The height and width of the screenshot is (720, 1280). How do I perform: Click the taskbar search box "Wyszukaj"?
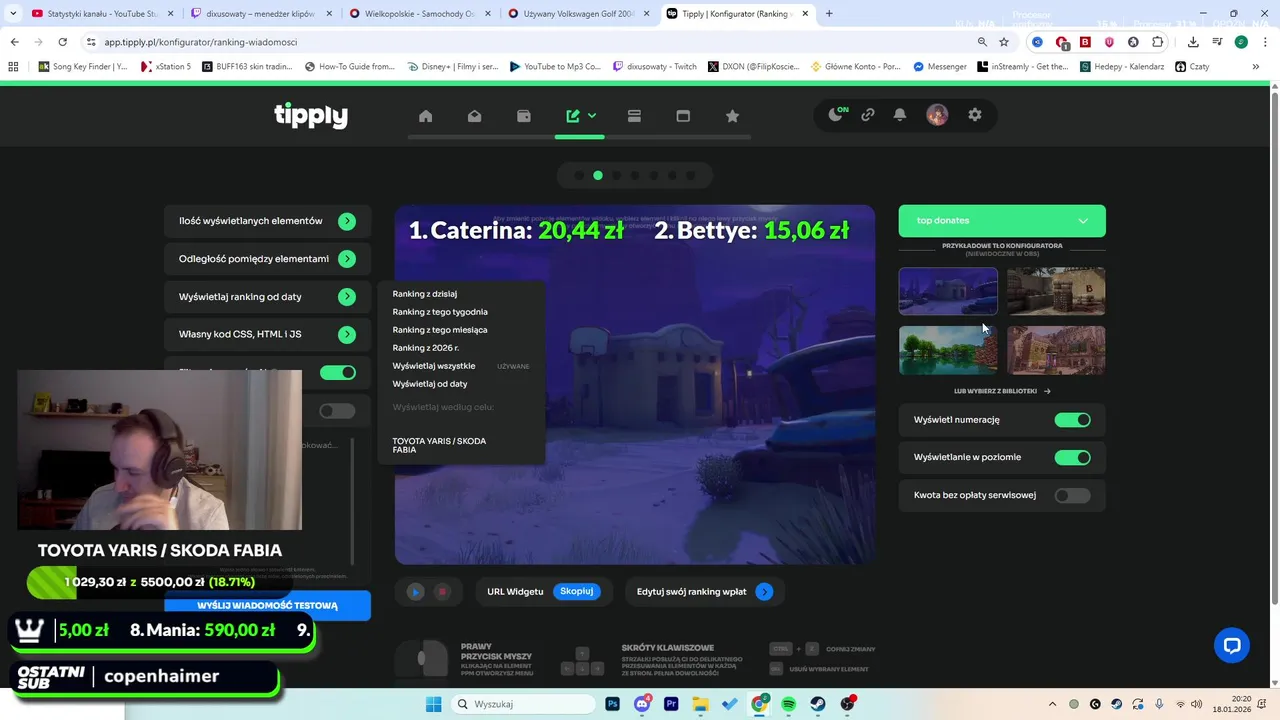click(x=523, y=704)
